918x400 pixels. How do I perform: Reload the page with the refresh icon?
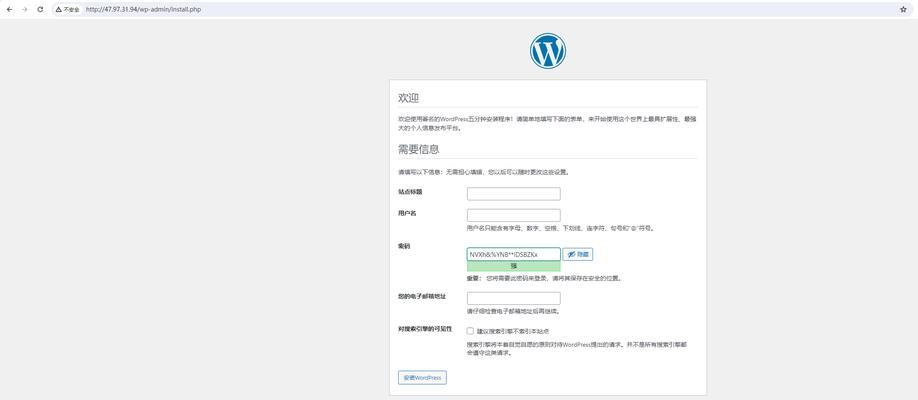pyautogui.click(x=40, y=9)
